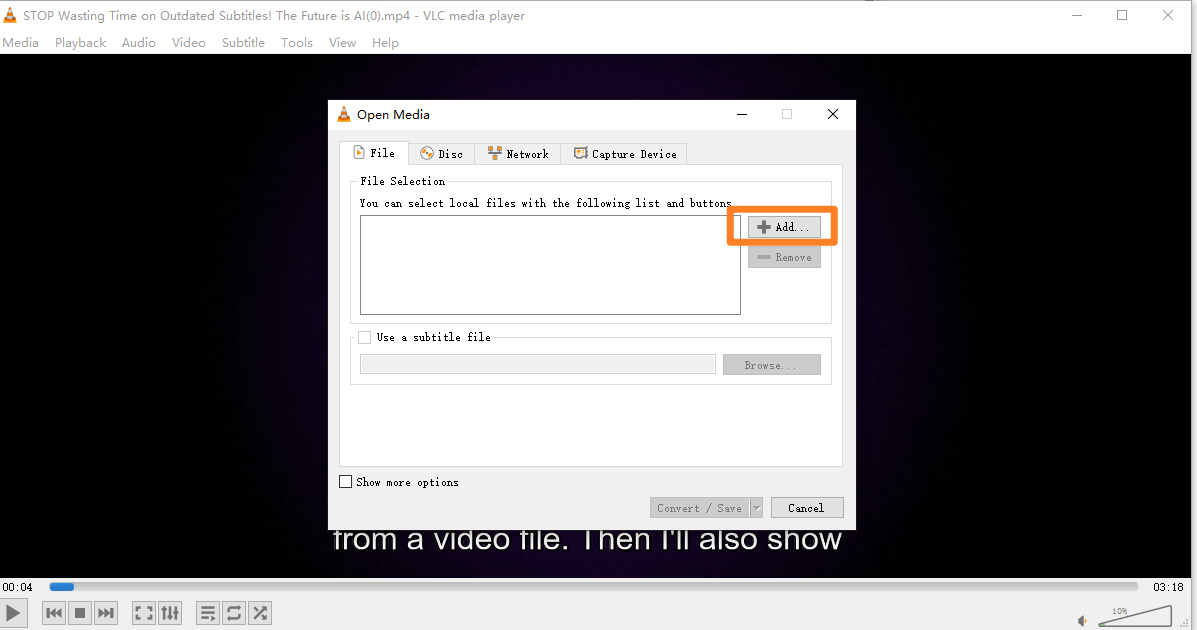Toggle loop playback mode
Image resolution: width=1197 pixels, height=630 pixels.
tap(233, 612)
